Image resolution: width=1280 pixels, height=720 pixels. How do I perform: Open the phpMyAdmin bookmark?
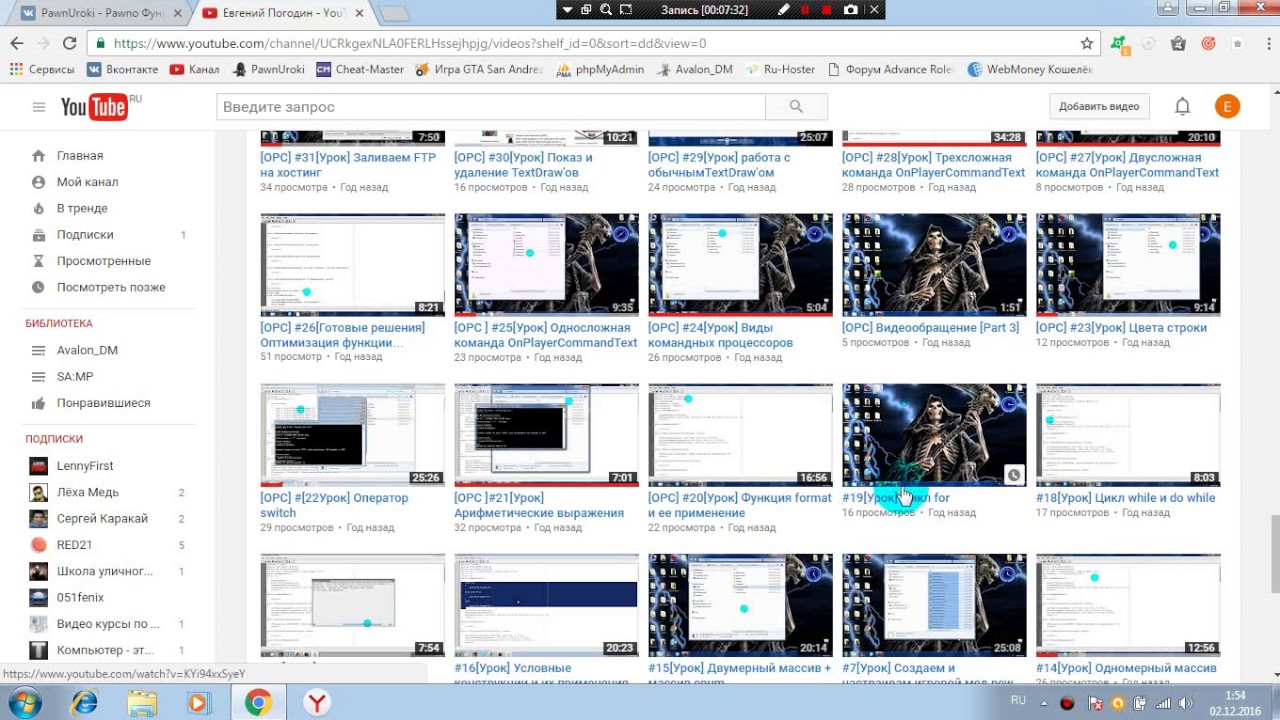click(600, 70)
